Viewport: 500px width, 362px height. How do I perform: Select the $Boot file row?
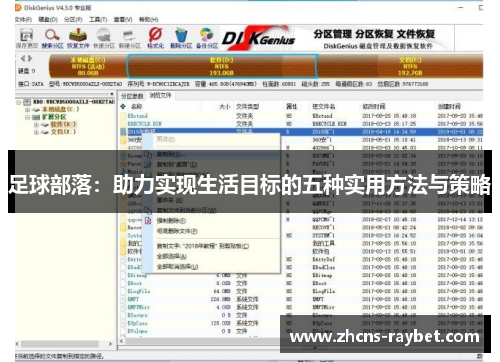[301, 283]
